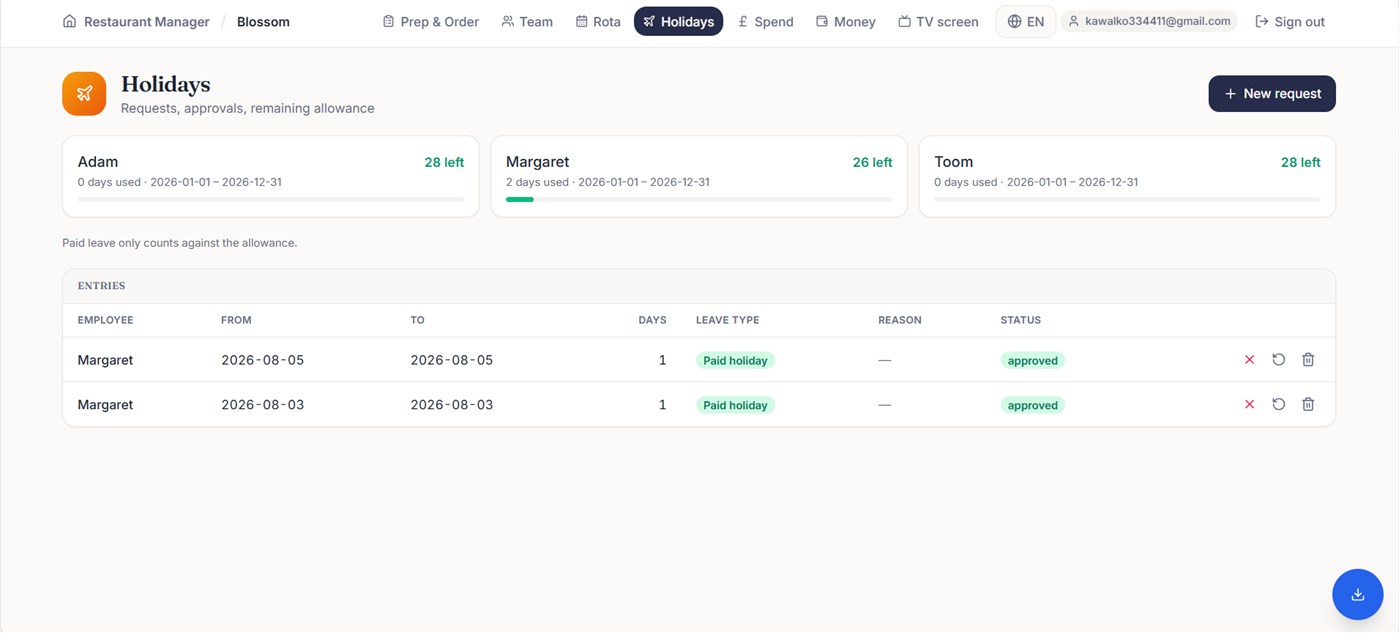The width and height of the screenshot is (1399, 633).
Task: Click Margaret's allowance progress bar
Action: tap(699, 200)
